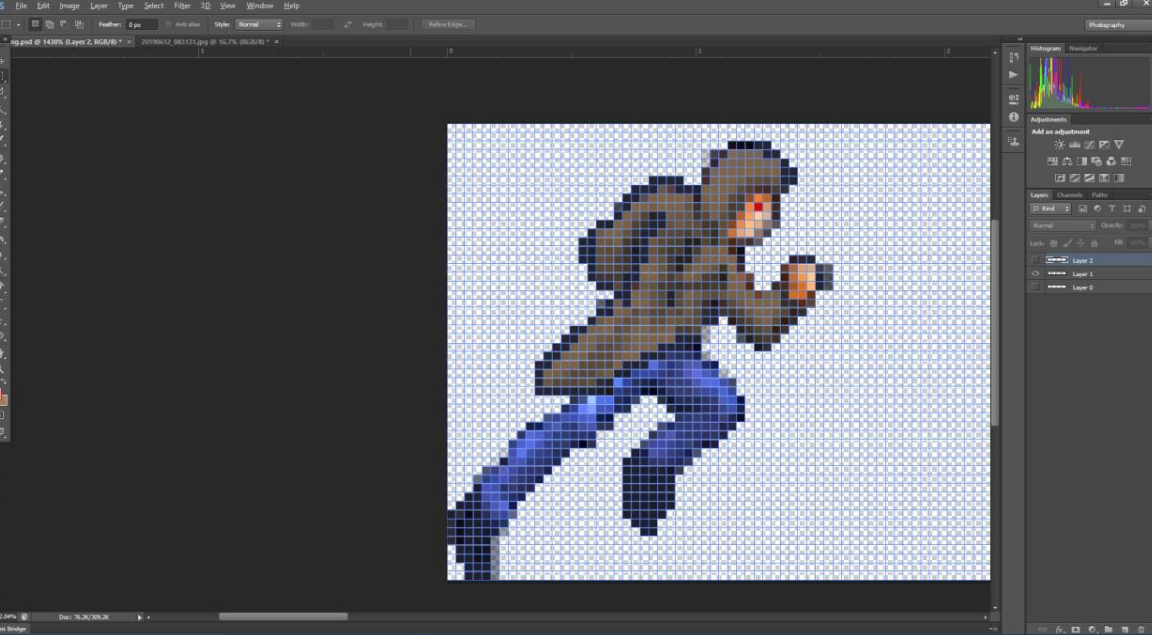The image size is (1152, 635).
Task: Click the horizontal scrollbar thumb
Action: pyautogui.click(x=283, y=617)
